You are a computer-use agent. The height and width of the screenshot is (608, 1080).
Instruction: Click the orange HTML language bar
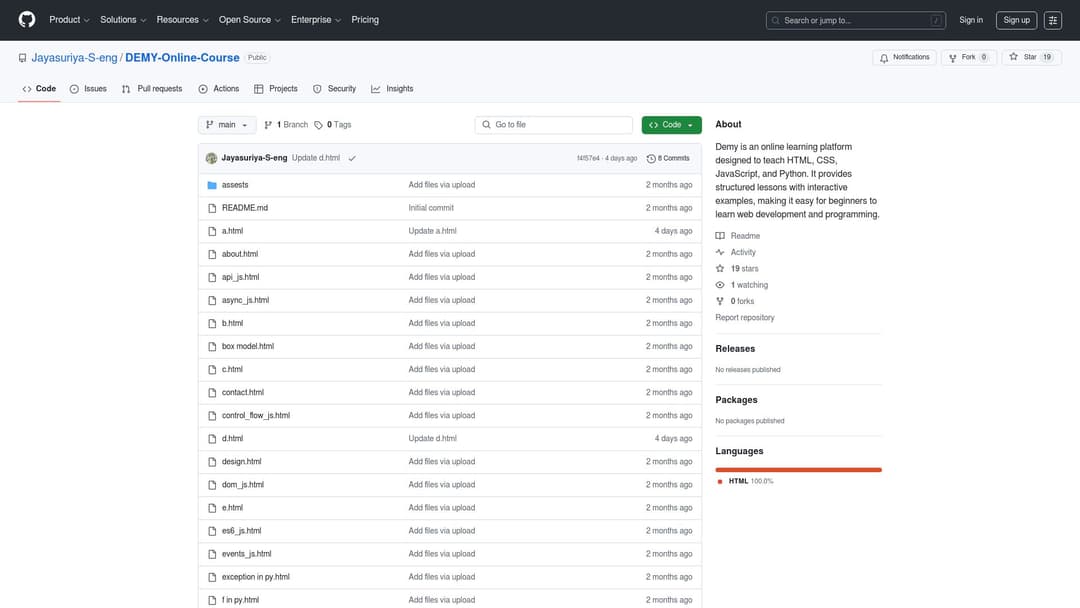pos(798,470)
